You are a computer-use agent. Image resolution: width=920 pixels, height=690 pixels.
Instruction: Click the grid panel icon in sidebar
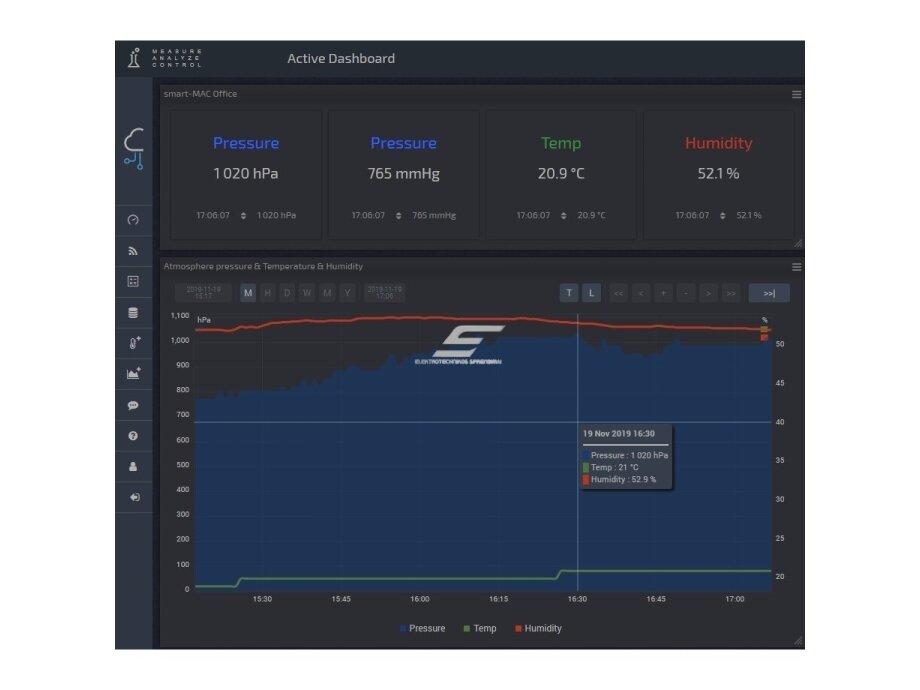pyautogui.click(x=133, y=282)
